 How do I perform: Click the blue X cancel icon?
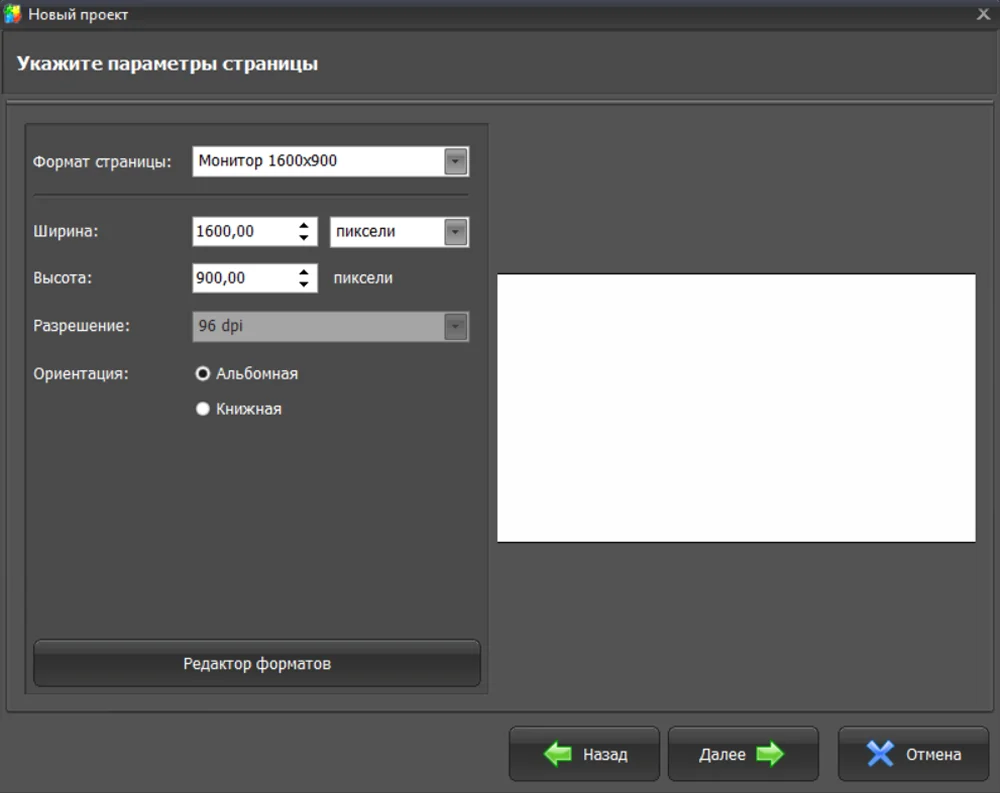click(880, 753)
